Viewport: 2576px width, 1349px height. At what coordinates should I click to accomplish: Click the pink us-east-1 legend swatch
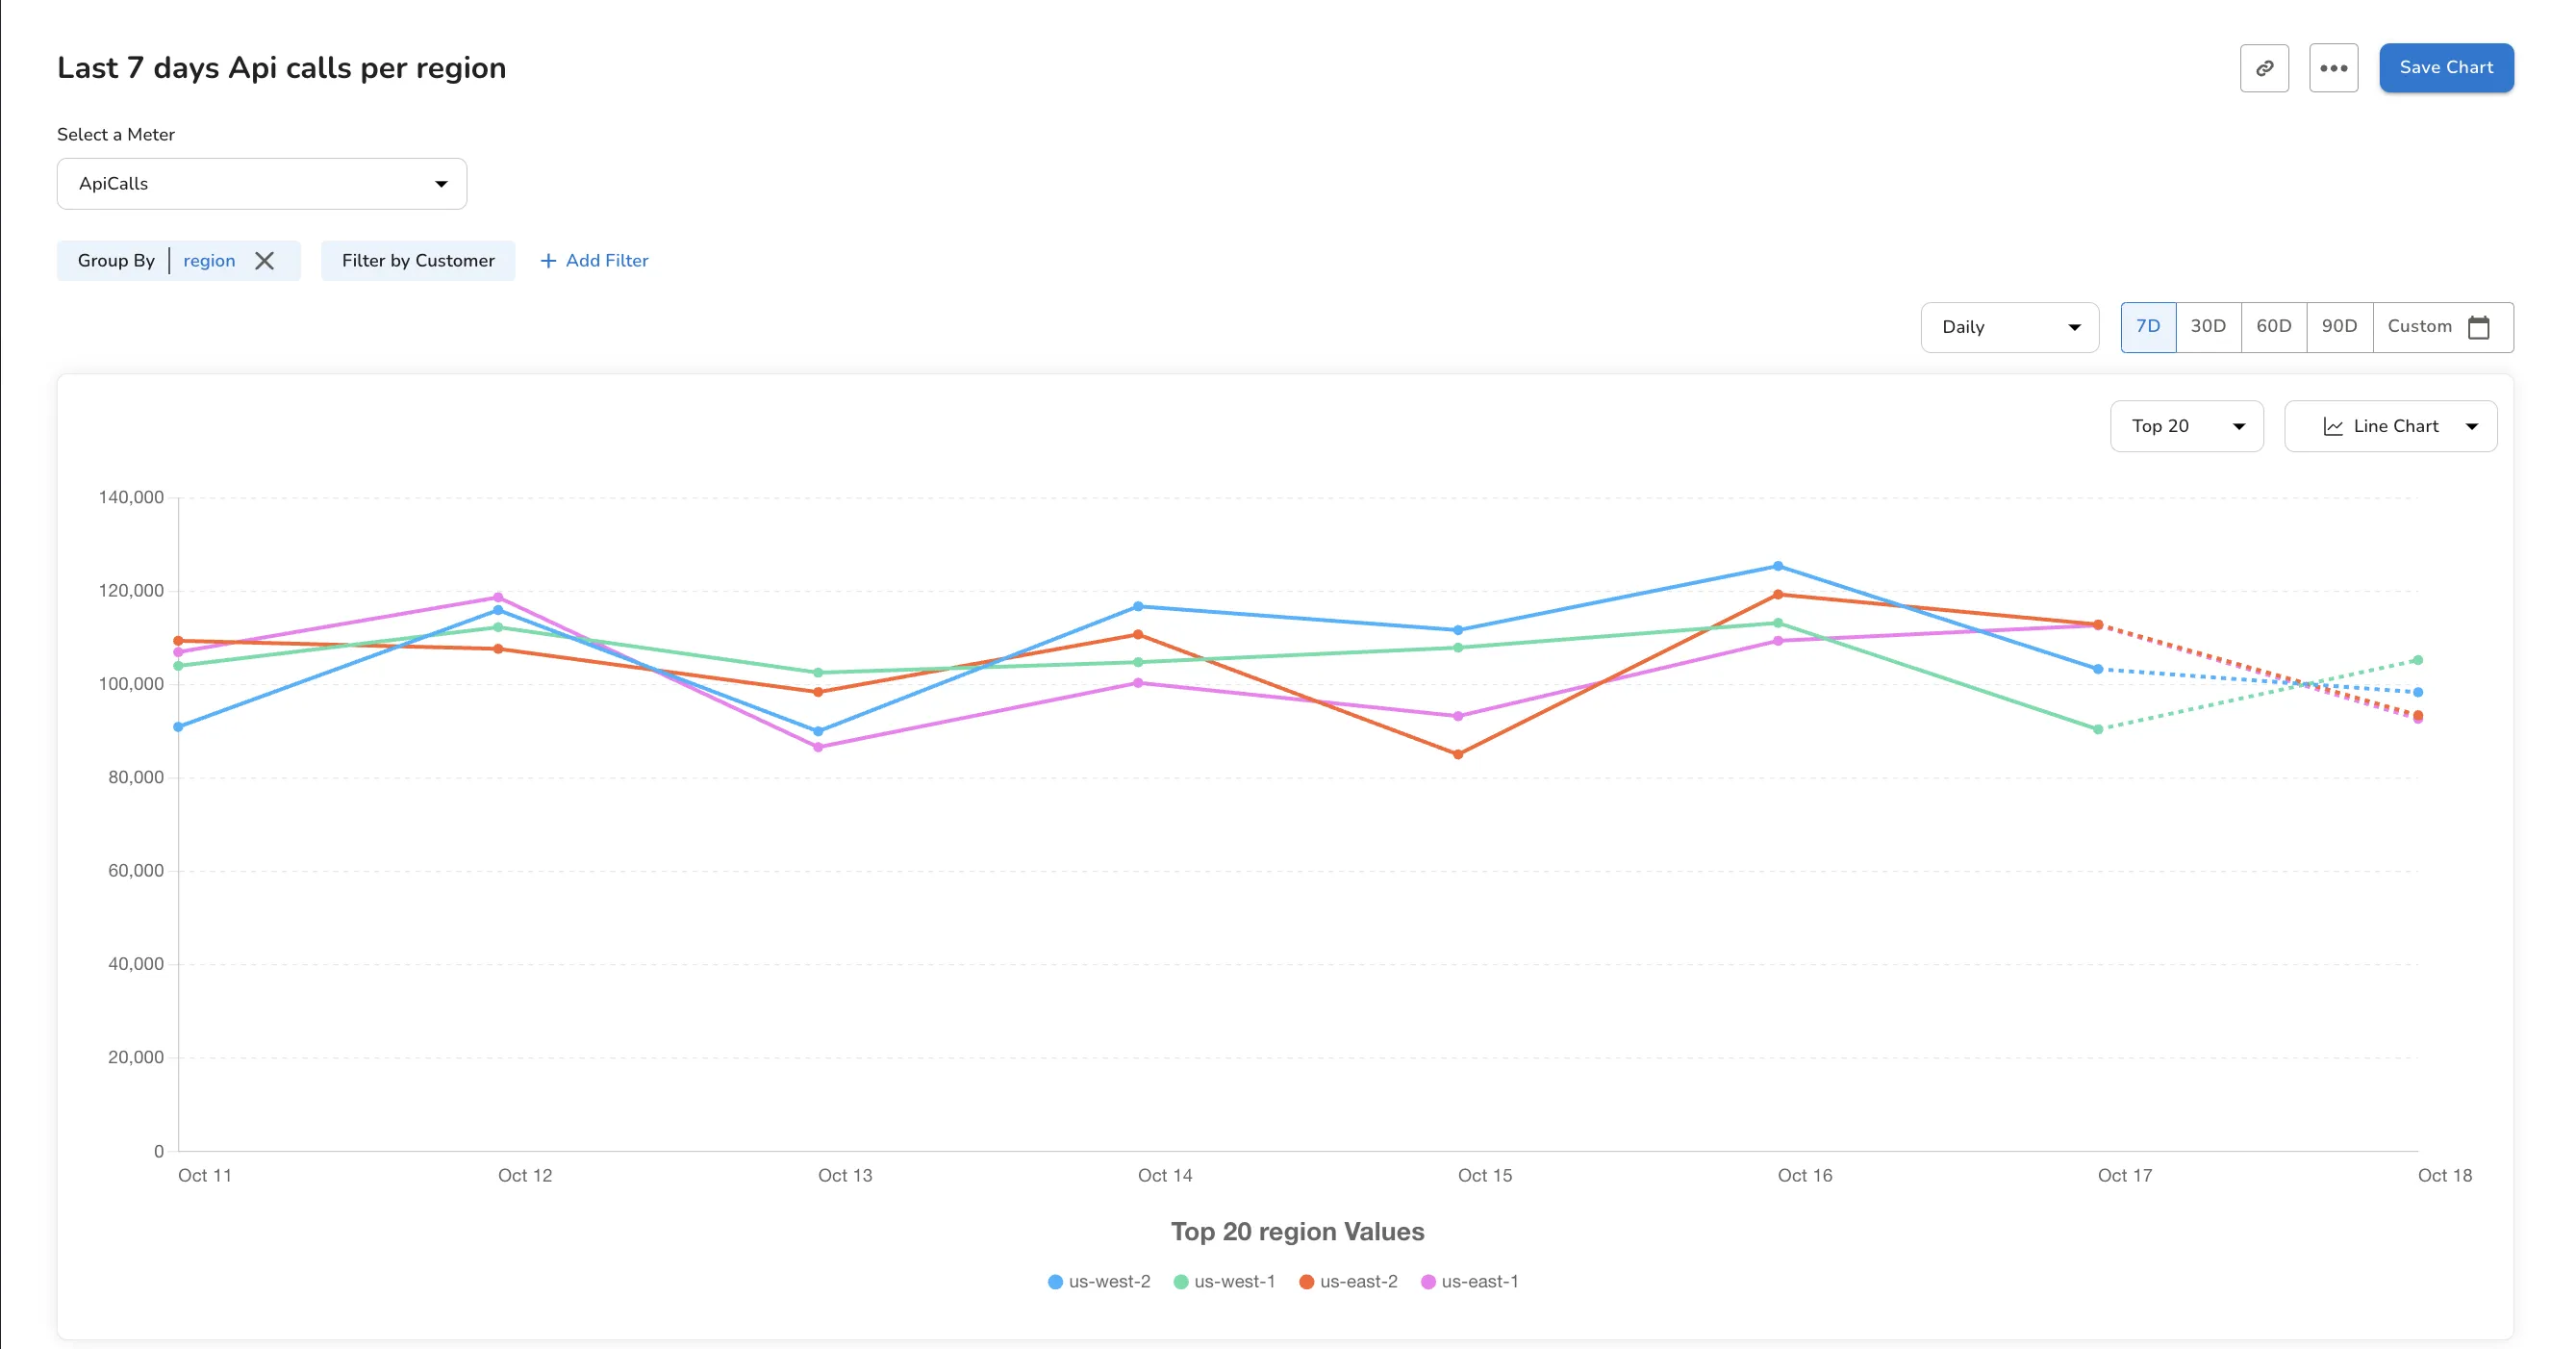(1428, 1282)
